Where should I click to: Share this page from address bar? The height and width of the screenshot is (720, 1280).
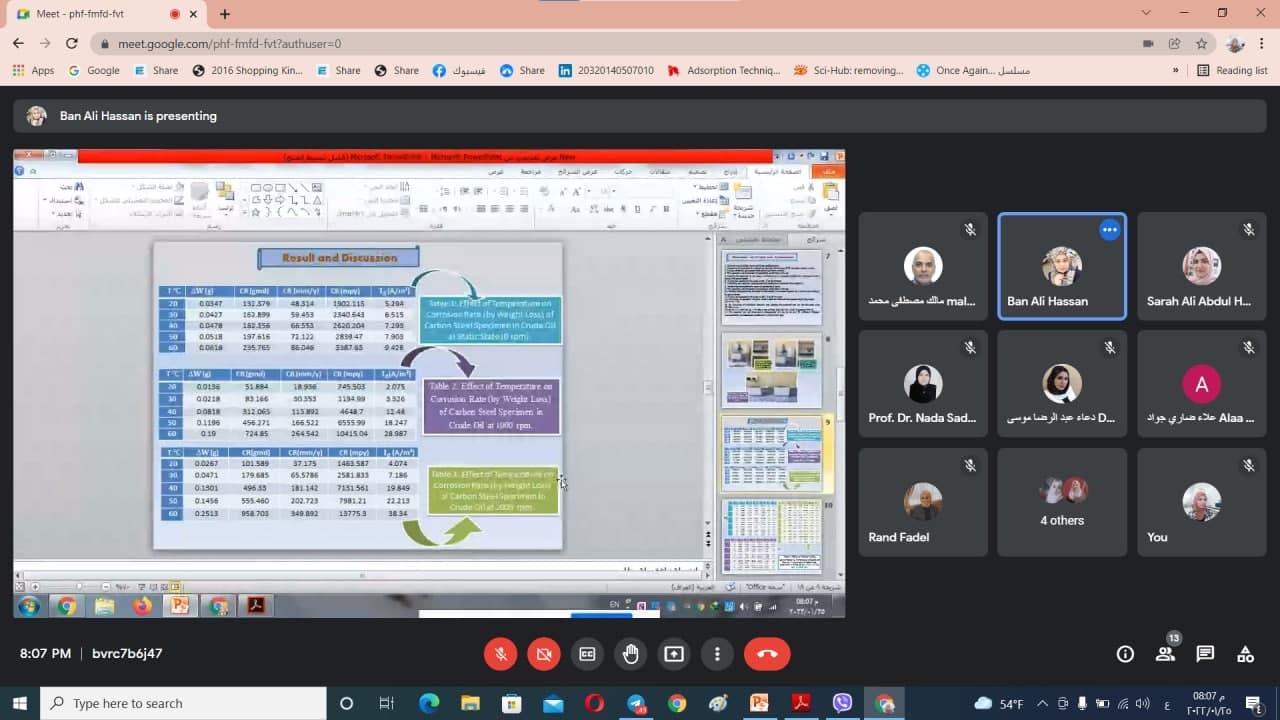point(1174,44)
